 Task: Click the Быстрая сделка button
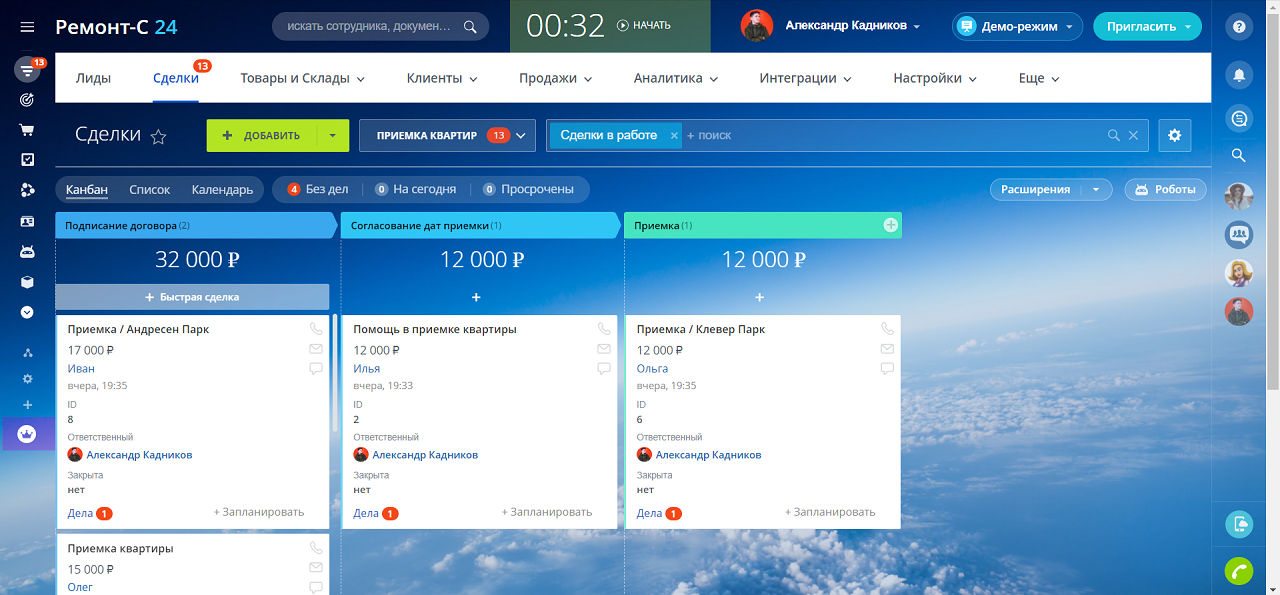[192, 297]
